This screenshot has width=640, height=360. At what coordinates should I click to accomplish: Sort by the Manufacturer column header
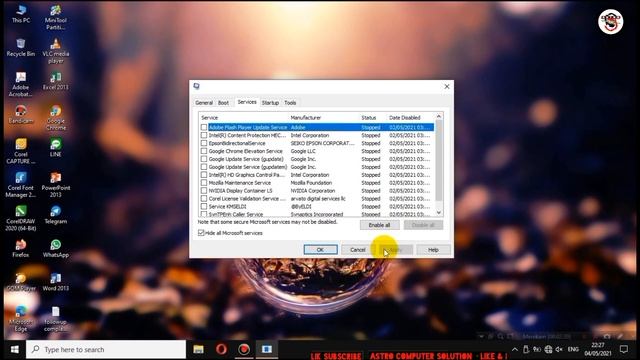coord(324,118)
